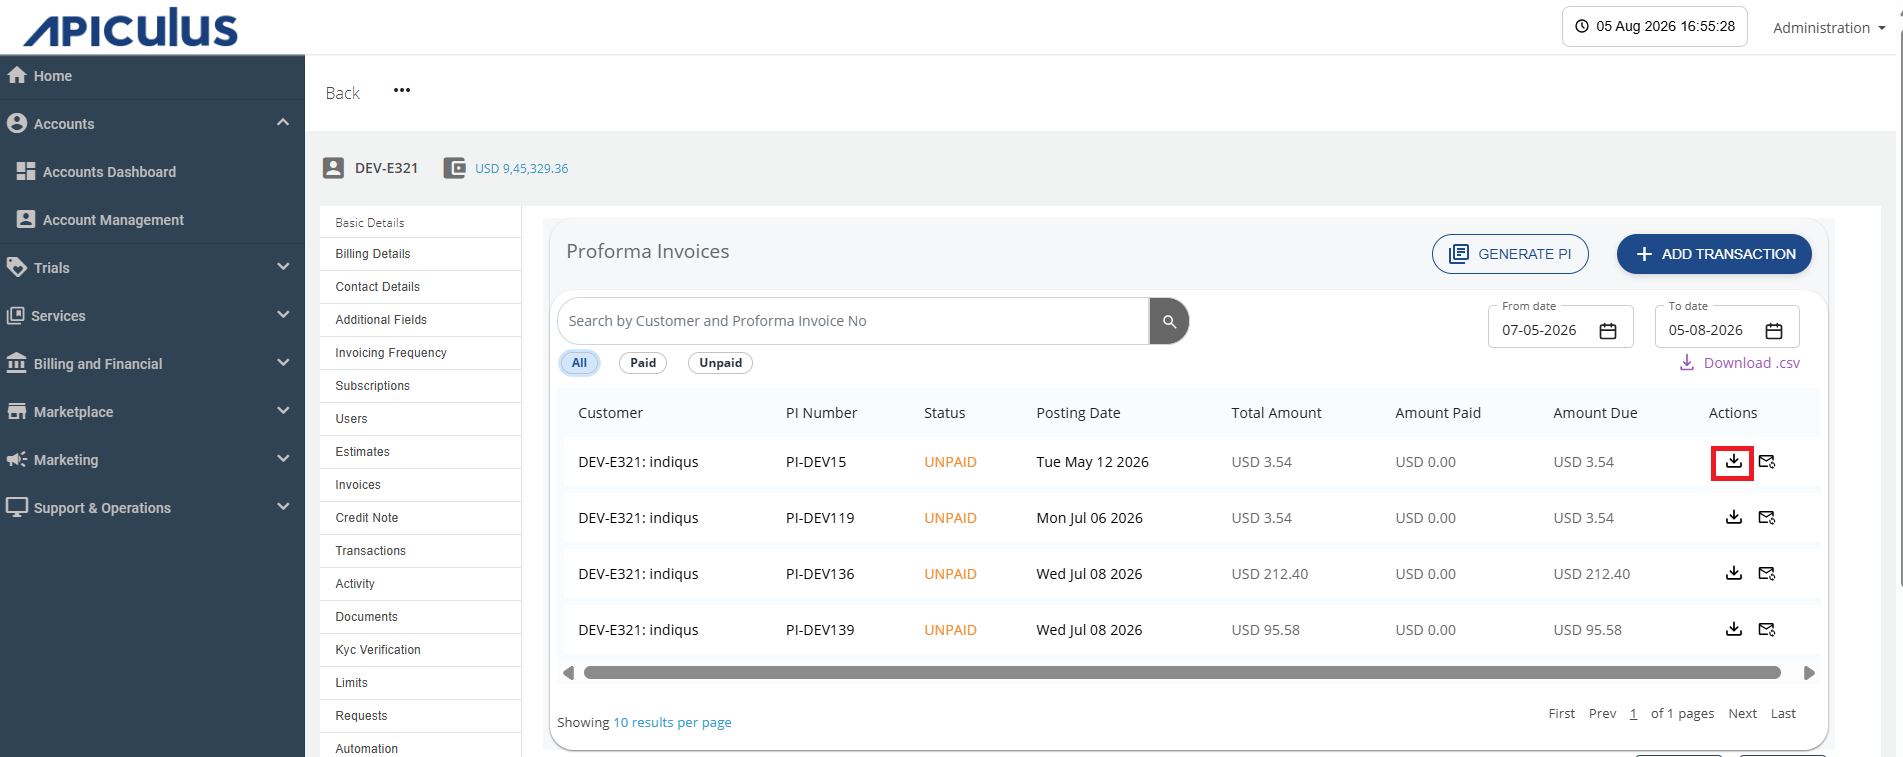Click the Marketplace store icon
The height and width of the screenshot is (757, 1903).
17,411
